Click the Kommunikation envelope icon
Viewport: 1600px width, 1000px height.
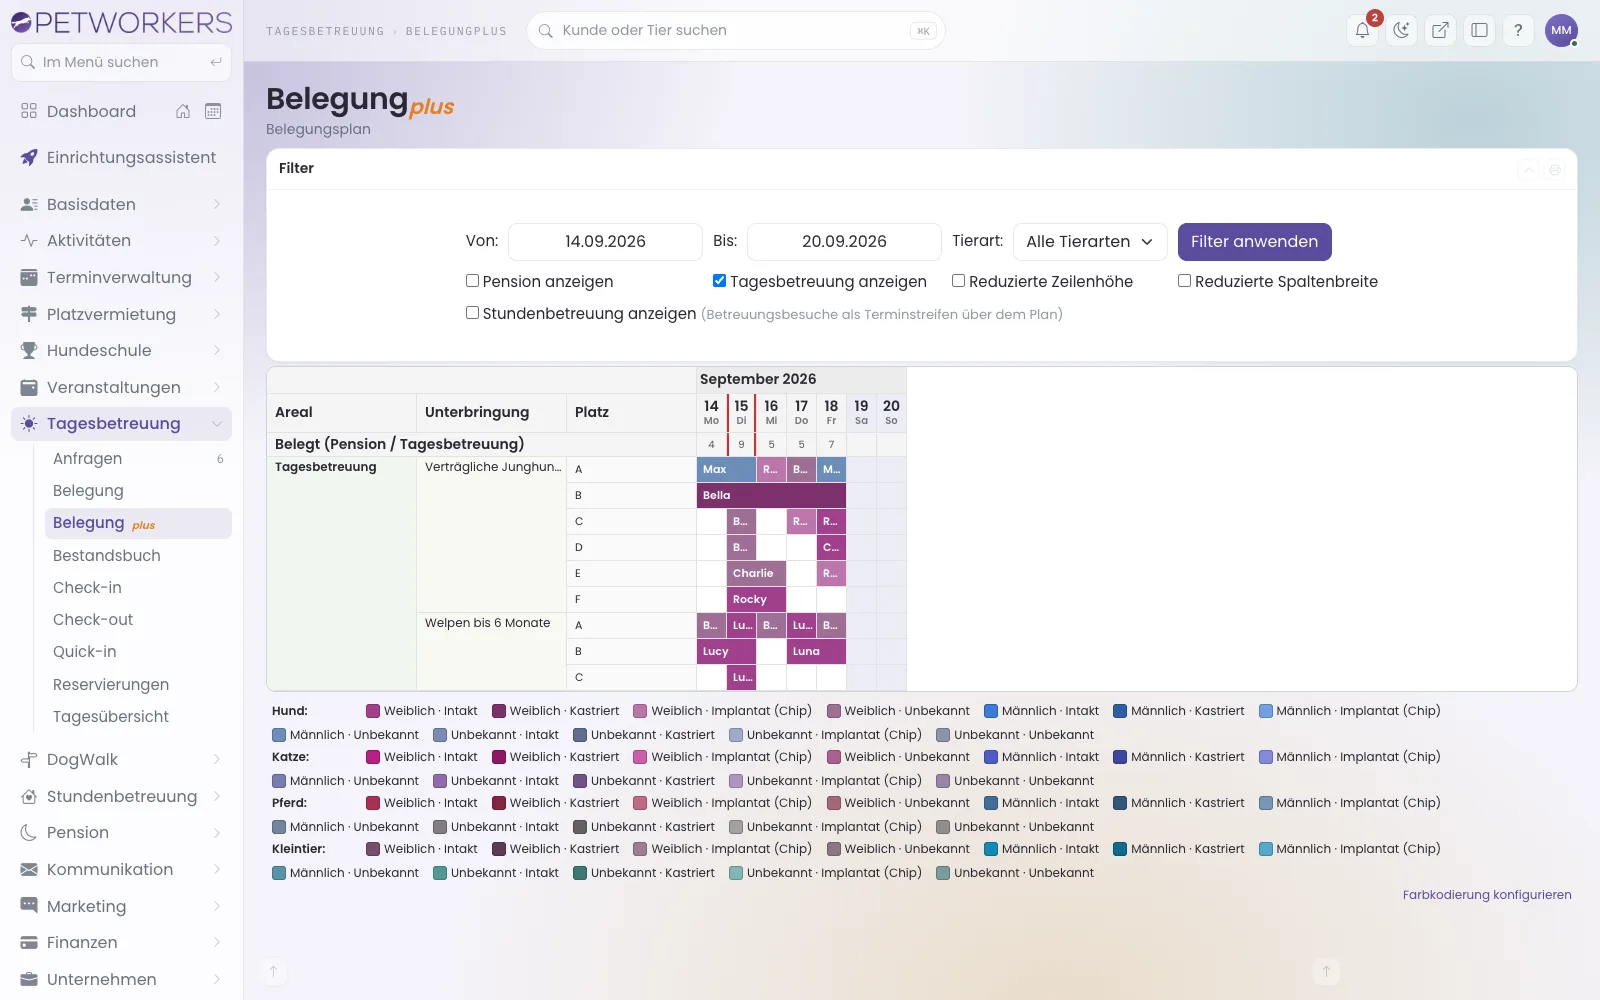29,869
